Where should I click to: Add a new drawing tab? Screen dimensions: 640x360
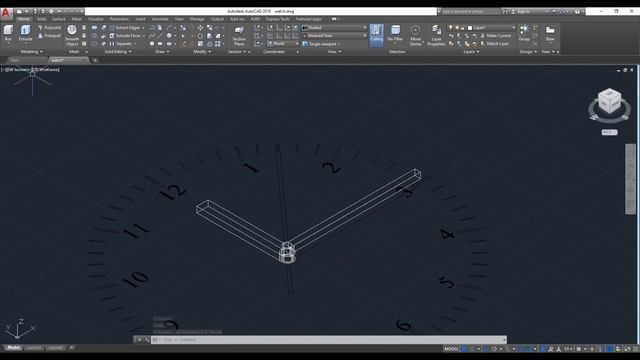click(x=95, y=60)
